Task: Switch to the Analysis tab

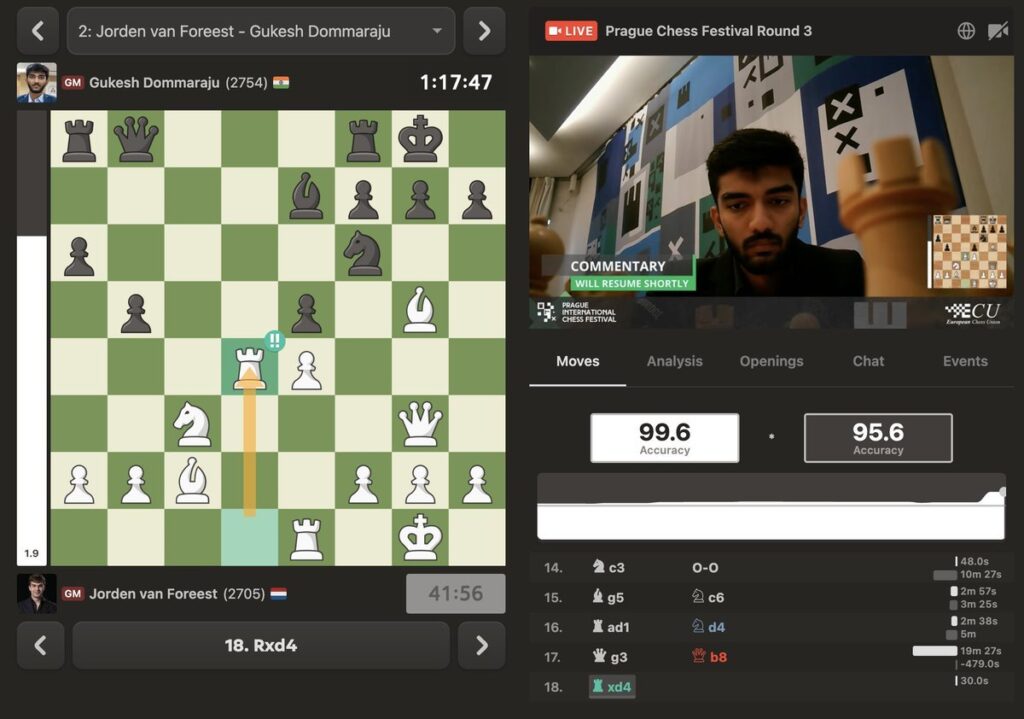Action: point(674,361)
